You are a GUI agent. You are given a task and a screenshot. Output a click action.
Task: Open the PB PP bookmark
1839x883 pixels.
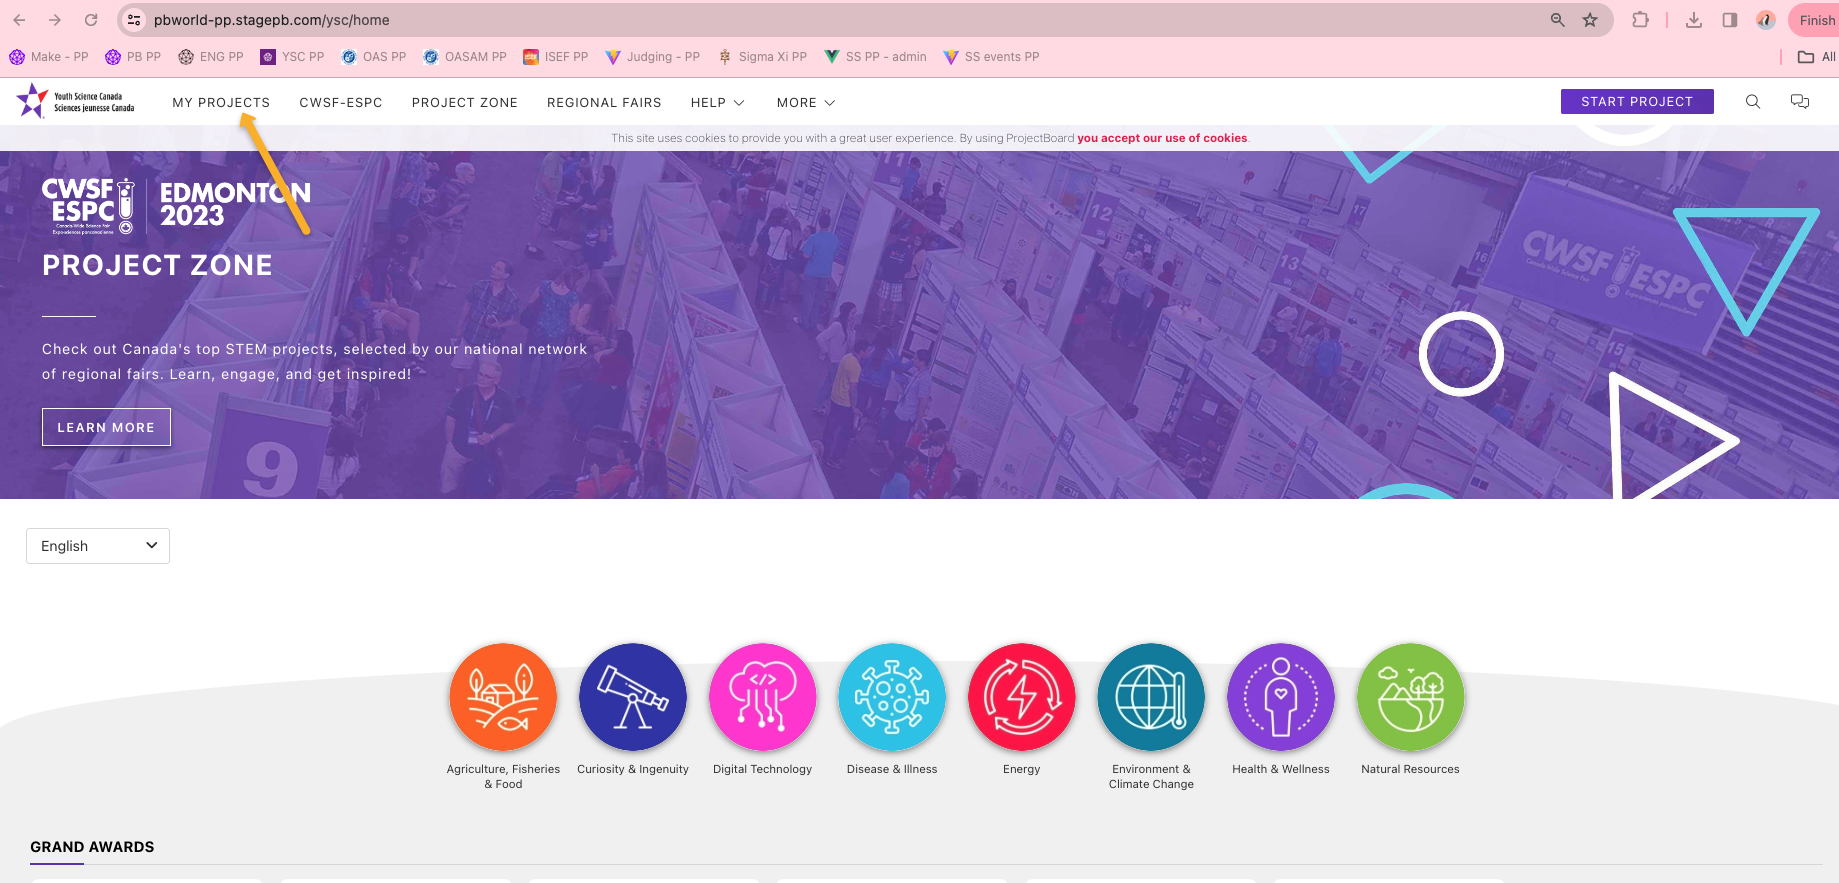pyautogui.click(x=133, y=57)
